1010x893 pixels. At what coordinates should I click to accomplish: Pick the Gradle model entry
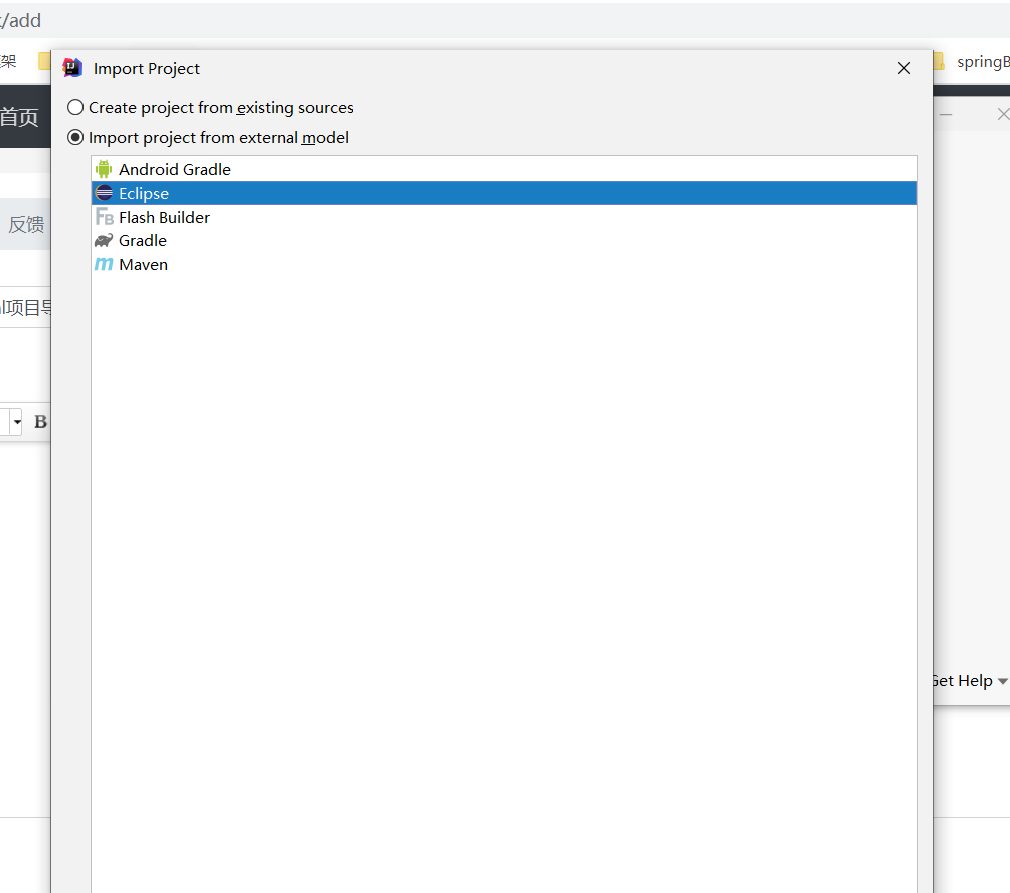tap(504, 241)
